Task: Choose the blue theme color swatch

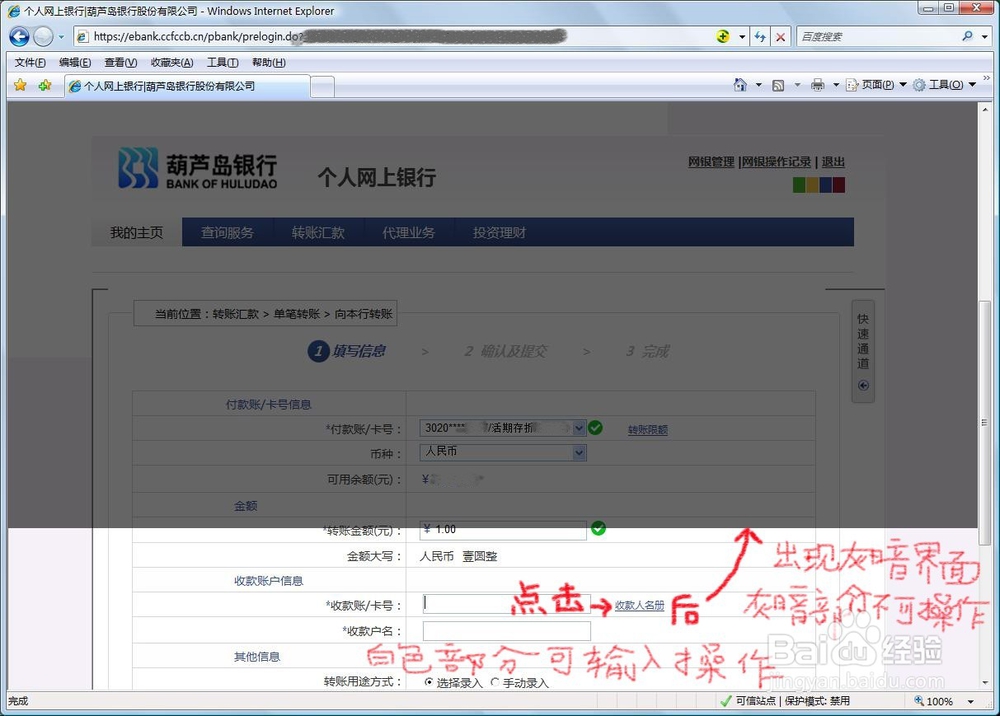Action: click(826, 185)
